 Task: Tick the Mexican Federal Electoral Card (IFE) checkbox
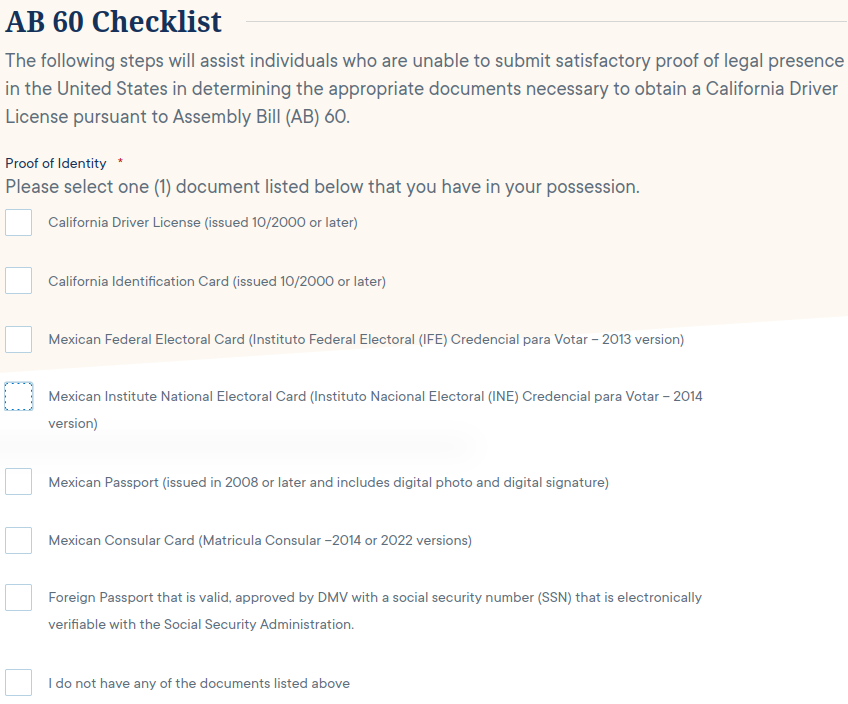click(19, 339)
